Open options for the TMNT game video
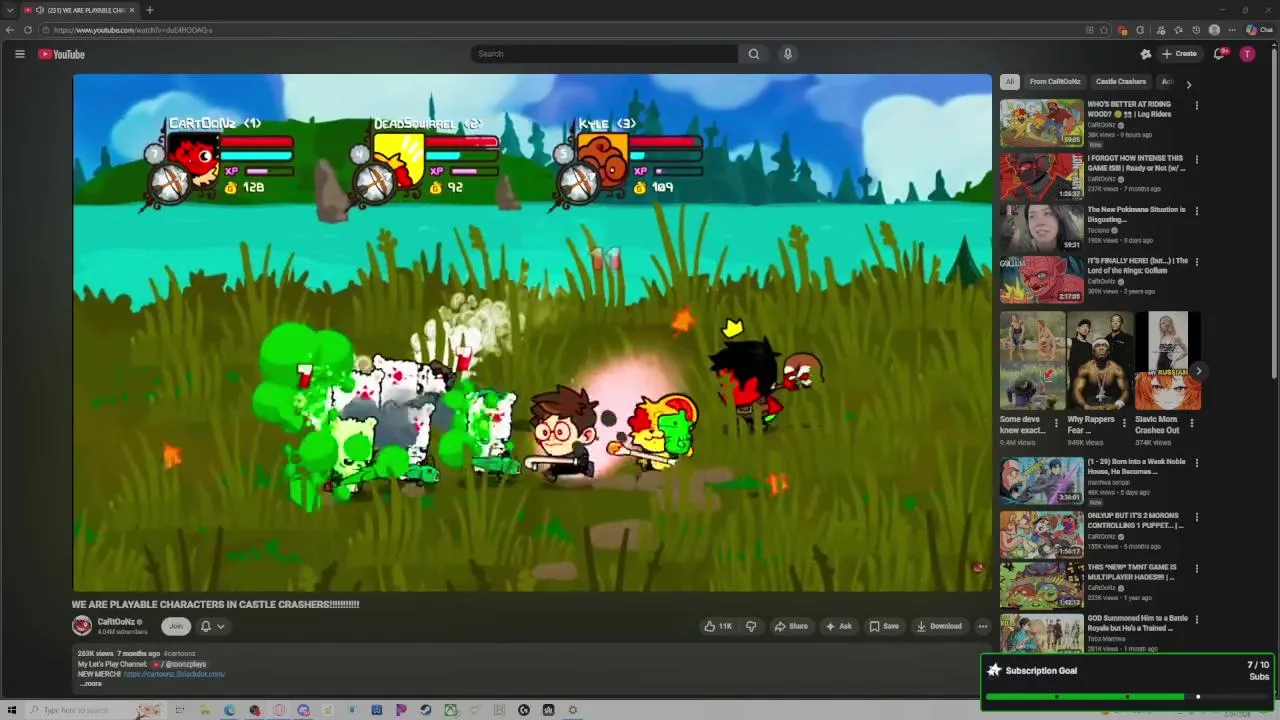The width and height of the screenshot is (1280, 720). pos(1197,568)
